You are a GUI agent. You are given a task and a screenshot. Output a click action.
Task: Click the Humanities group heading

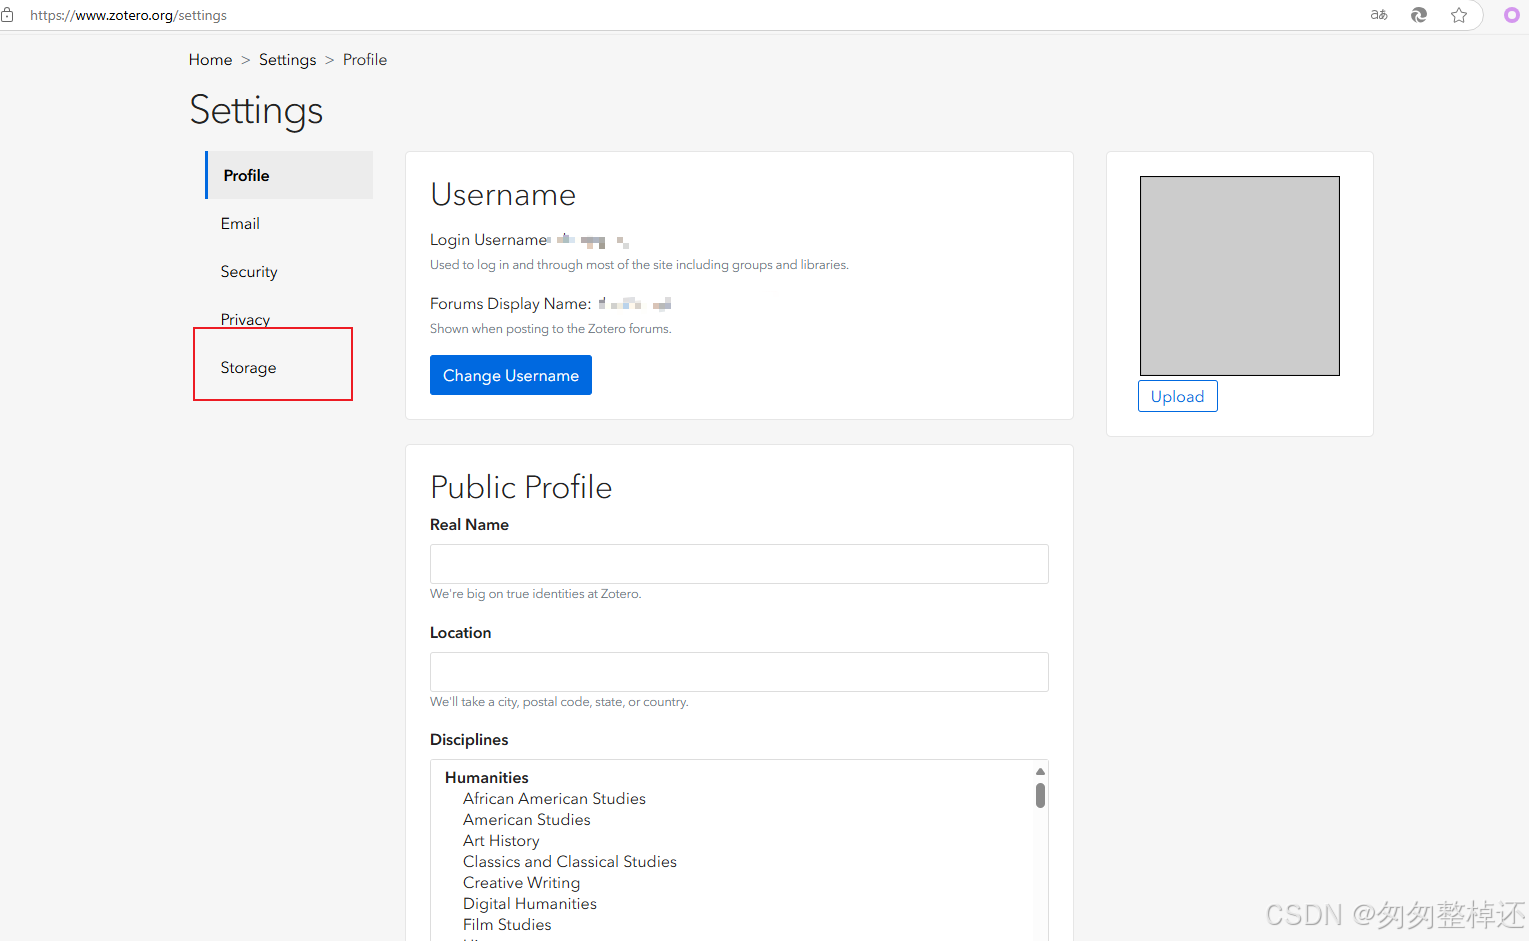[x=486, y=778]
